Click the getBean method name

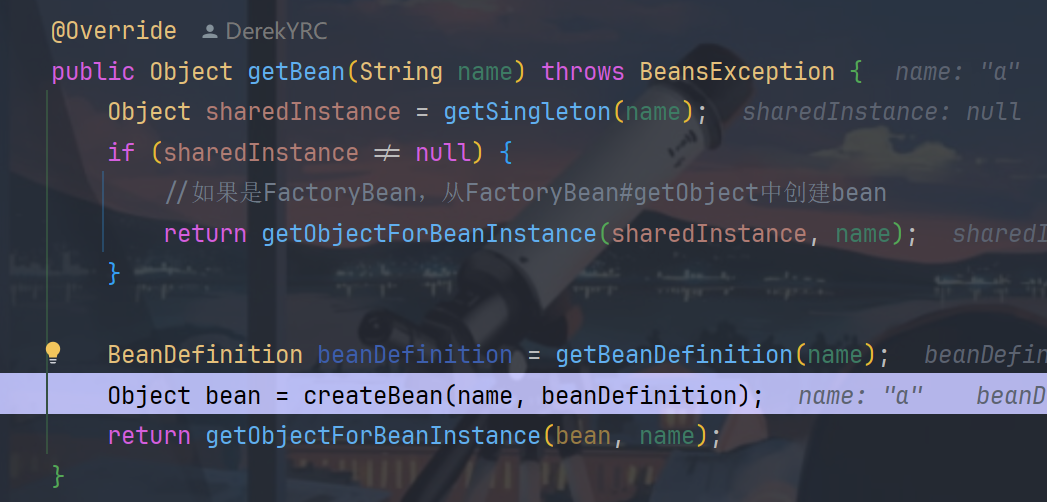[296, 72]
